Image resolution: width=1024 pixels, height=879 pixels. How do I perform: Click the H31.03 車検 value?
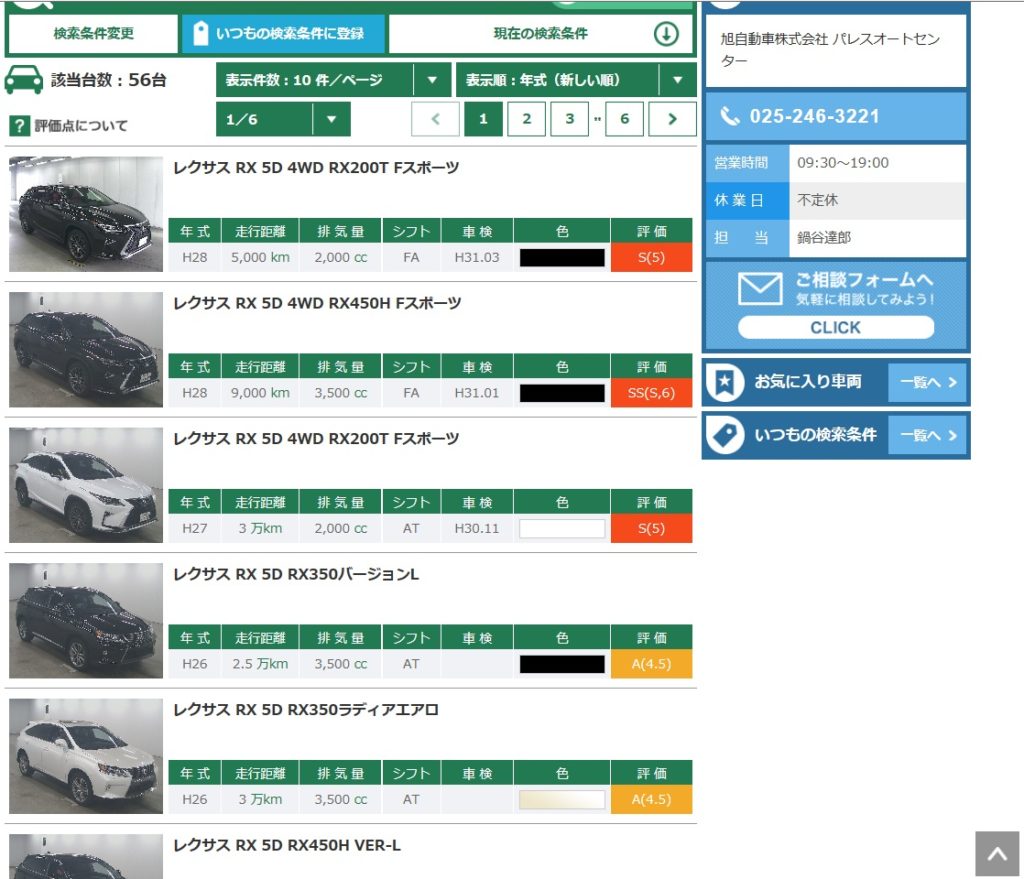pyautogui.click(x=477, y=257)
